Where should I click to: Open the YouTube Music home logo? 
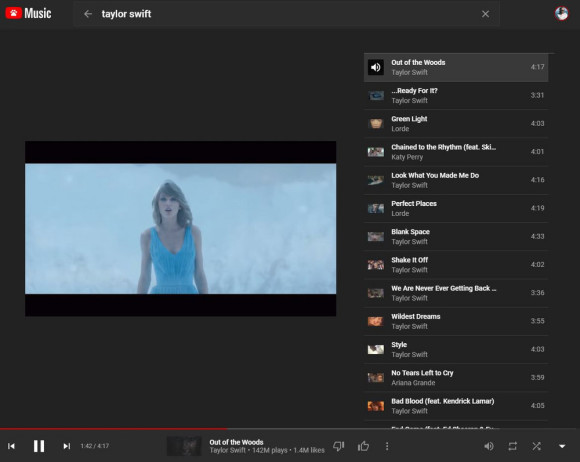(28, 14)
